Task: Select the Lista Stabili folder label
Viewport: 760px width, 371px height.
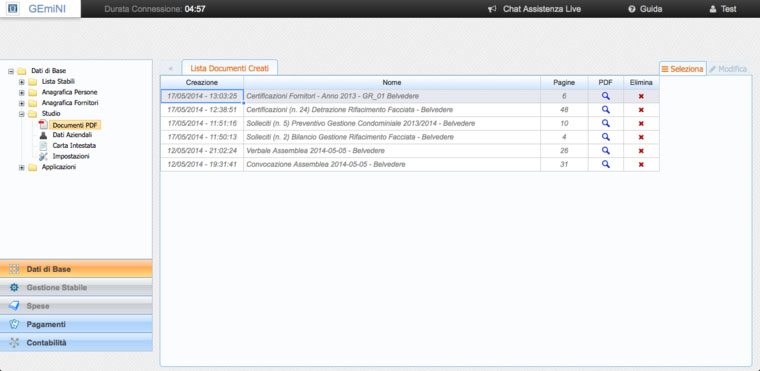Action: click(x=58, y=81)
